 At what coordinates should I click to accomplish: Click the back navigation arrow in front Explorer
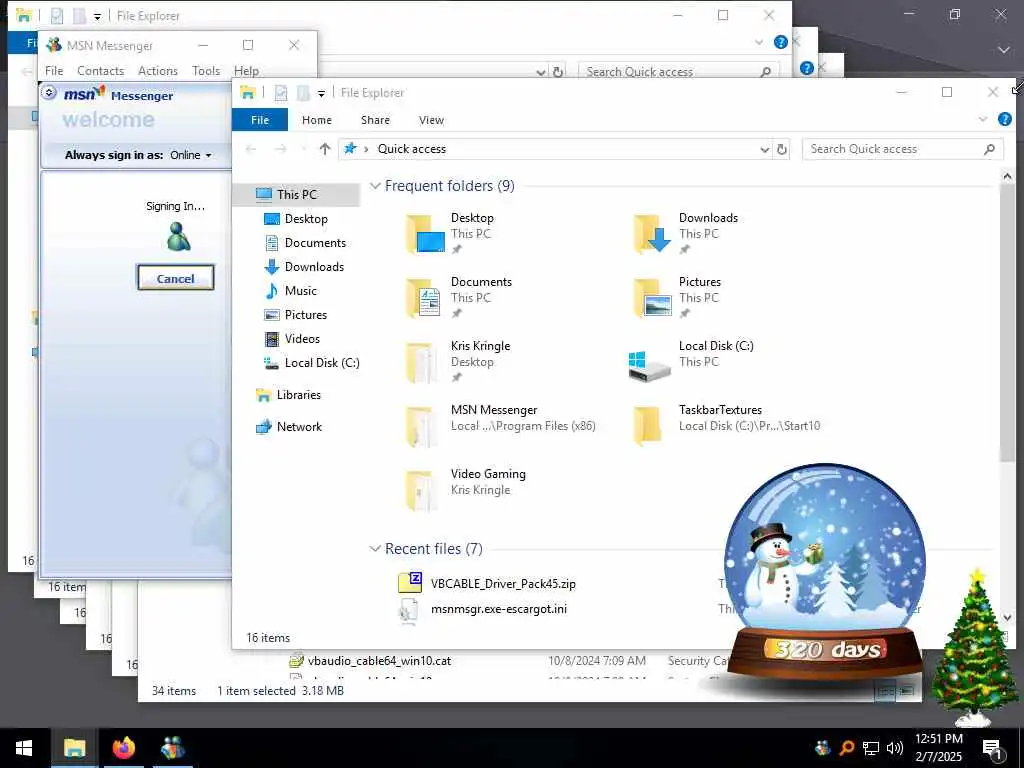pos(251,149)
